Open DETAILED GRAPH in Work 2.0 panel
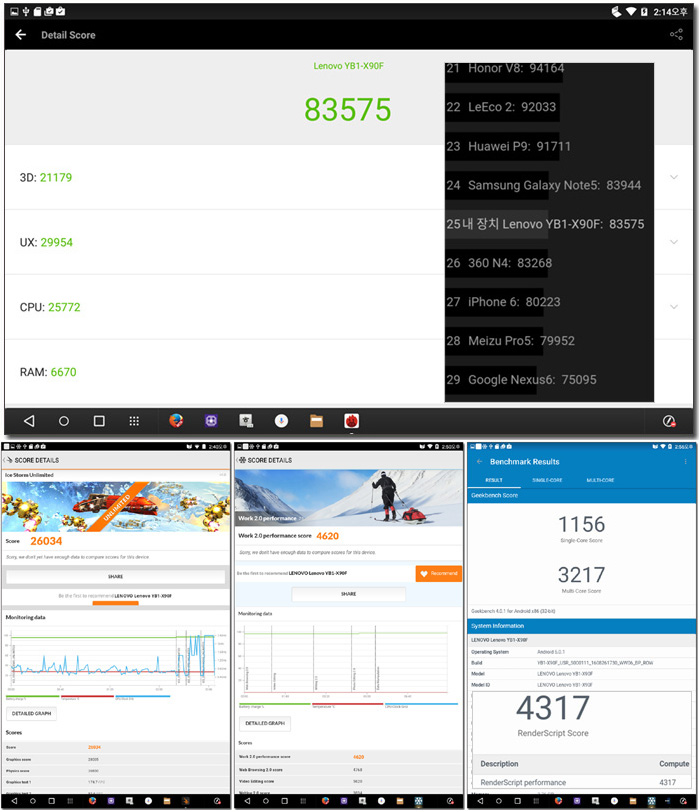The height and width of the screenshot is (812, 700). 265,723
